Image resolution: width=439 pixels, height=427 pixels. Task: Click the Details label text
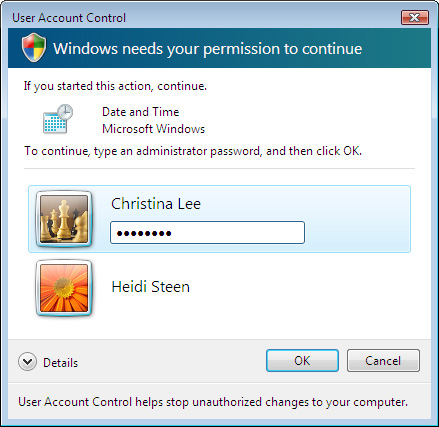point(60,363)
